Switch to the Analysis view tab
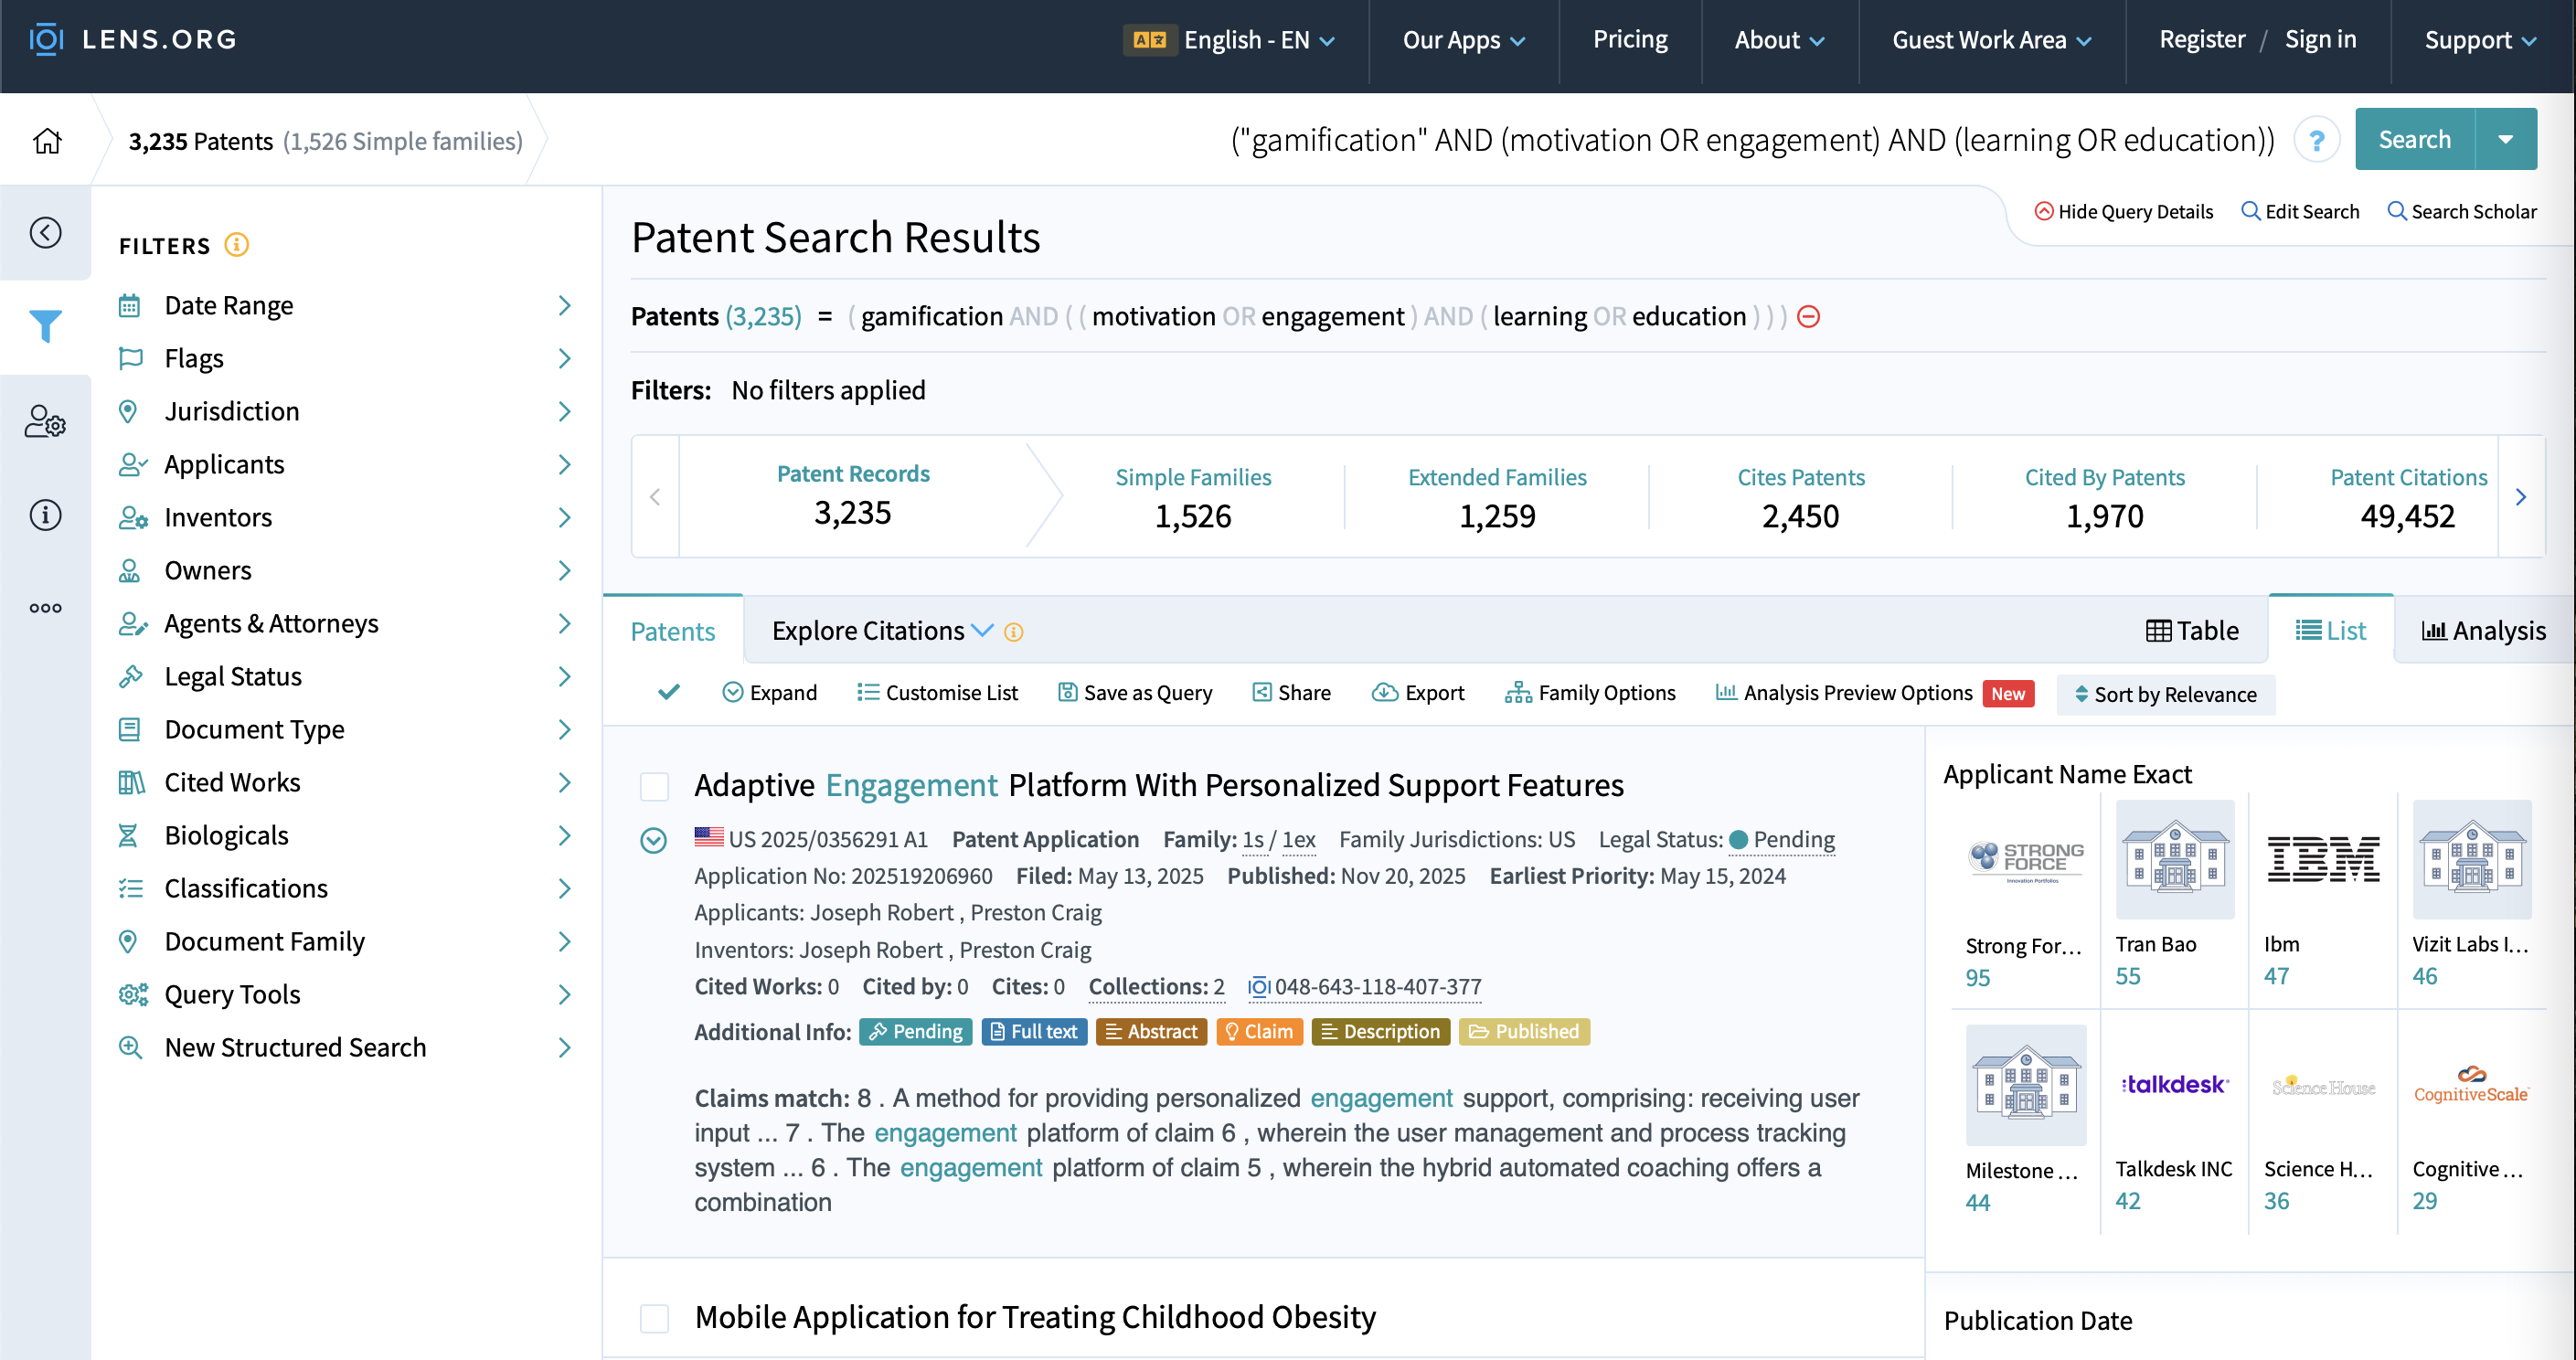The height and width of the screenshot is (1360, 2576). click(2483, 631)
